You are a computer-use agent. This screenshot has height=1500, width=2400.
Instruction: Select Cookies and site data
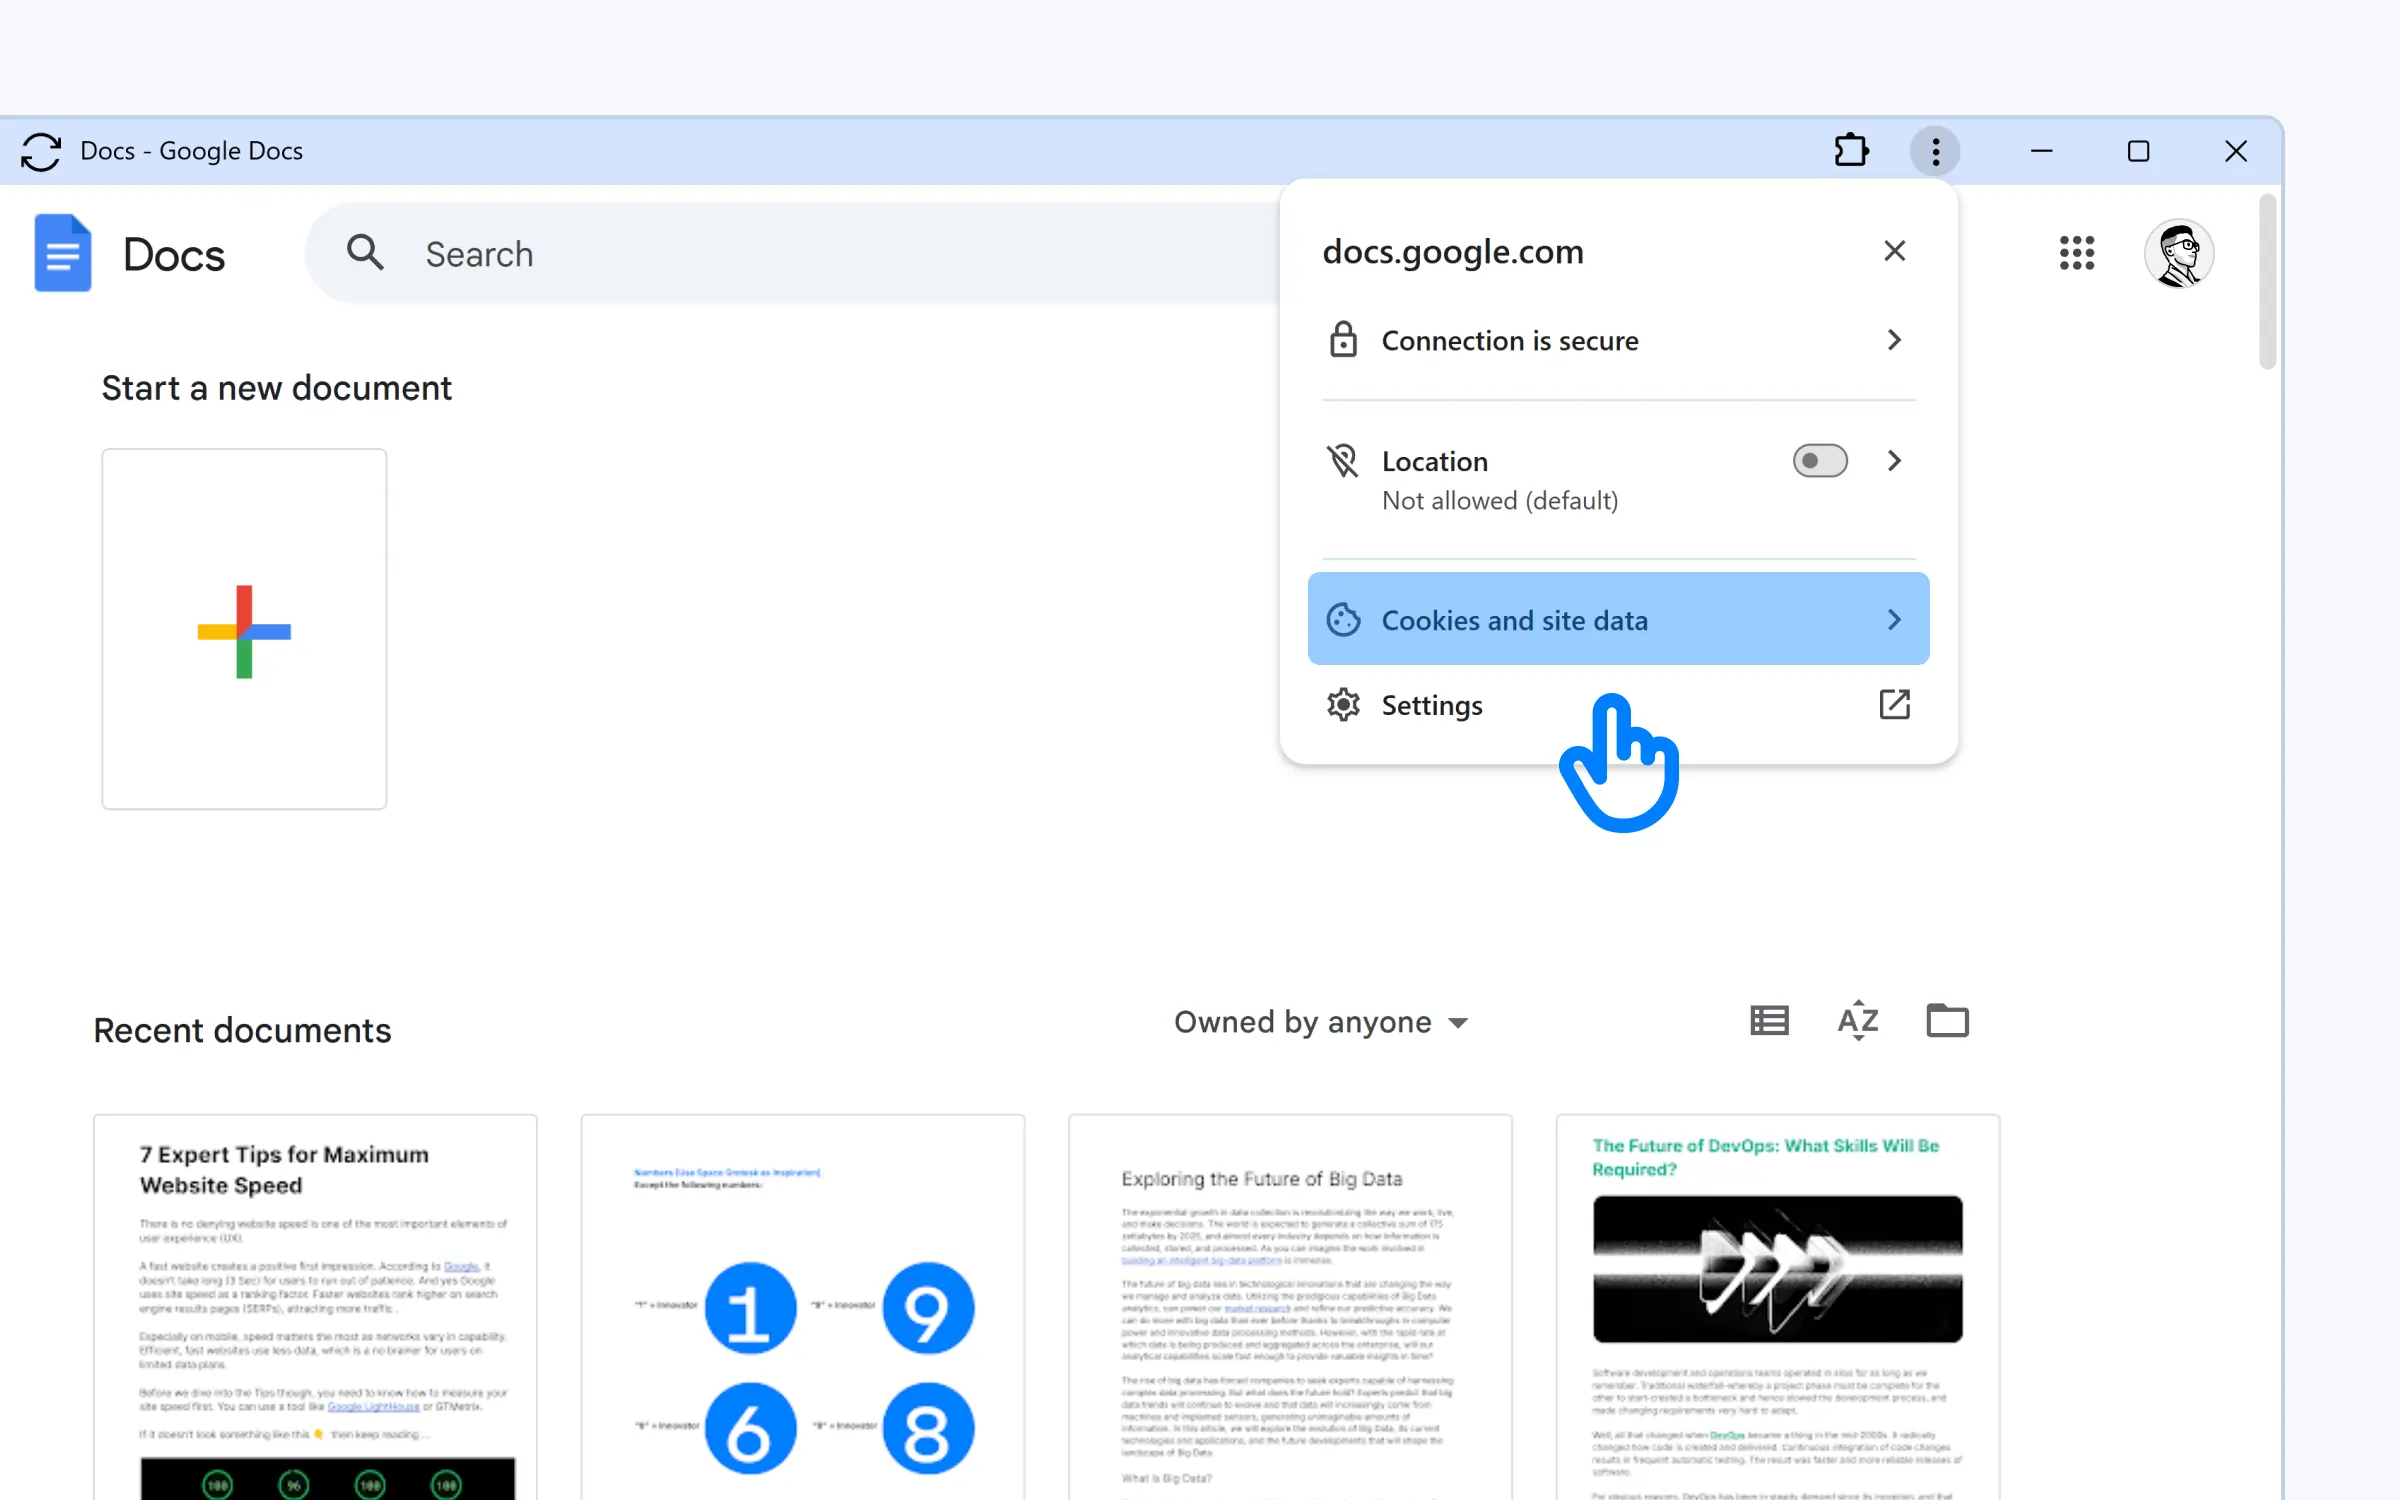[x=1618, y=619]
